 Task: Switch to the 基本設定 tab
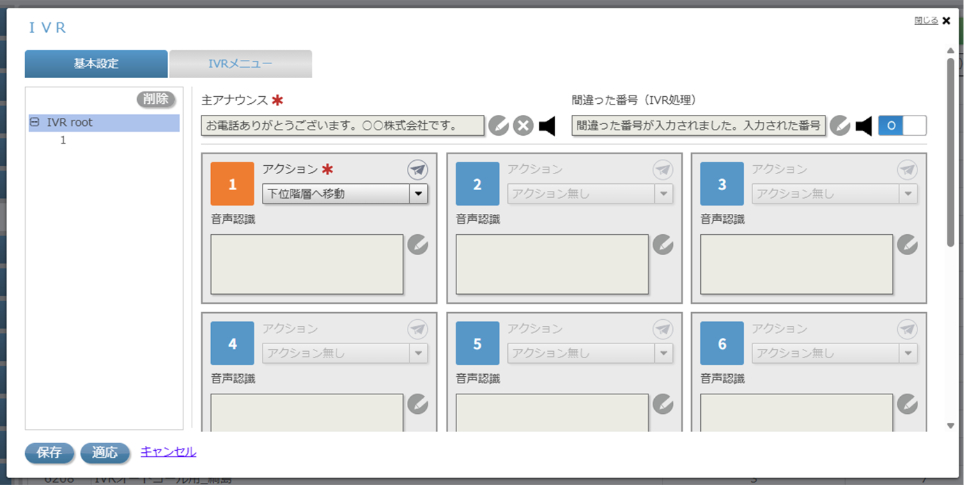coord(96,64)
